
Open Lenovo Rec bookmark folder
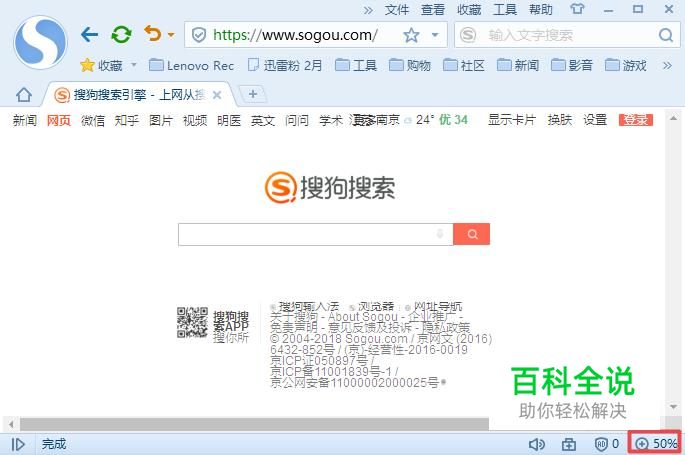pyautogui.click(x=191, y=65)
